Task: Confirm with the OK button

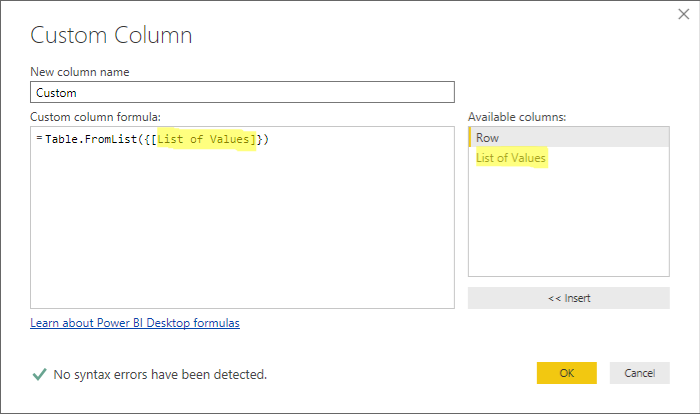Action: pos(567,373)
